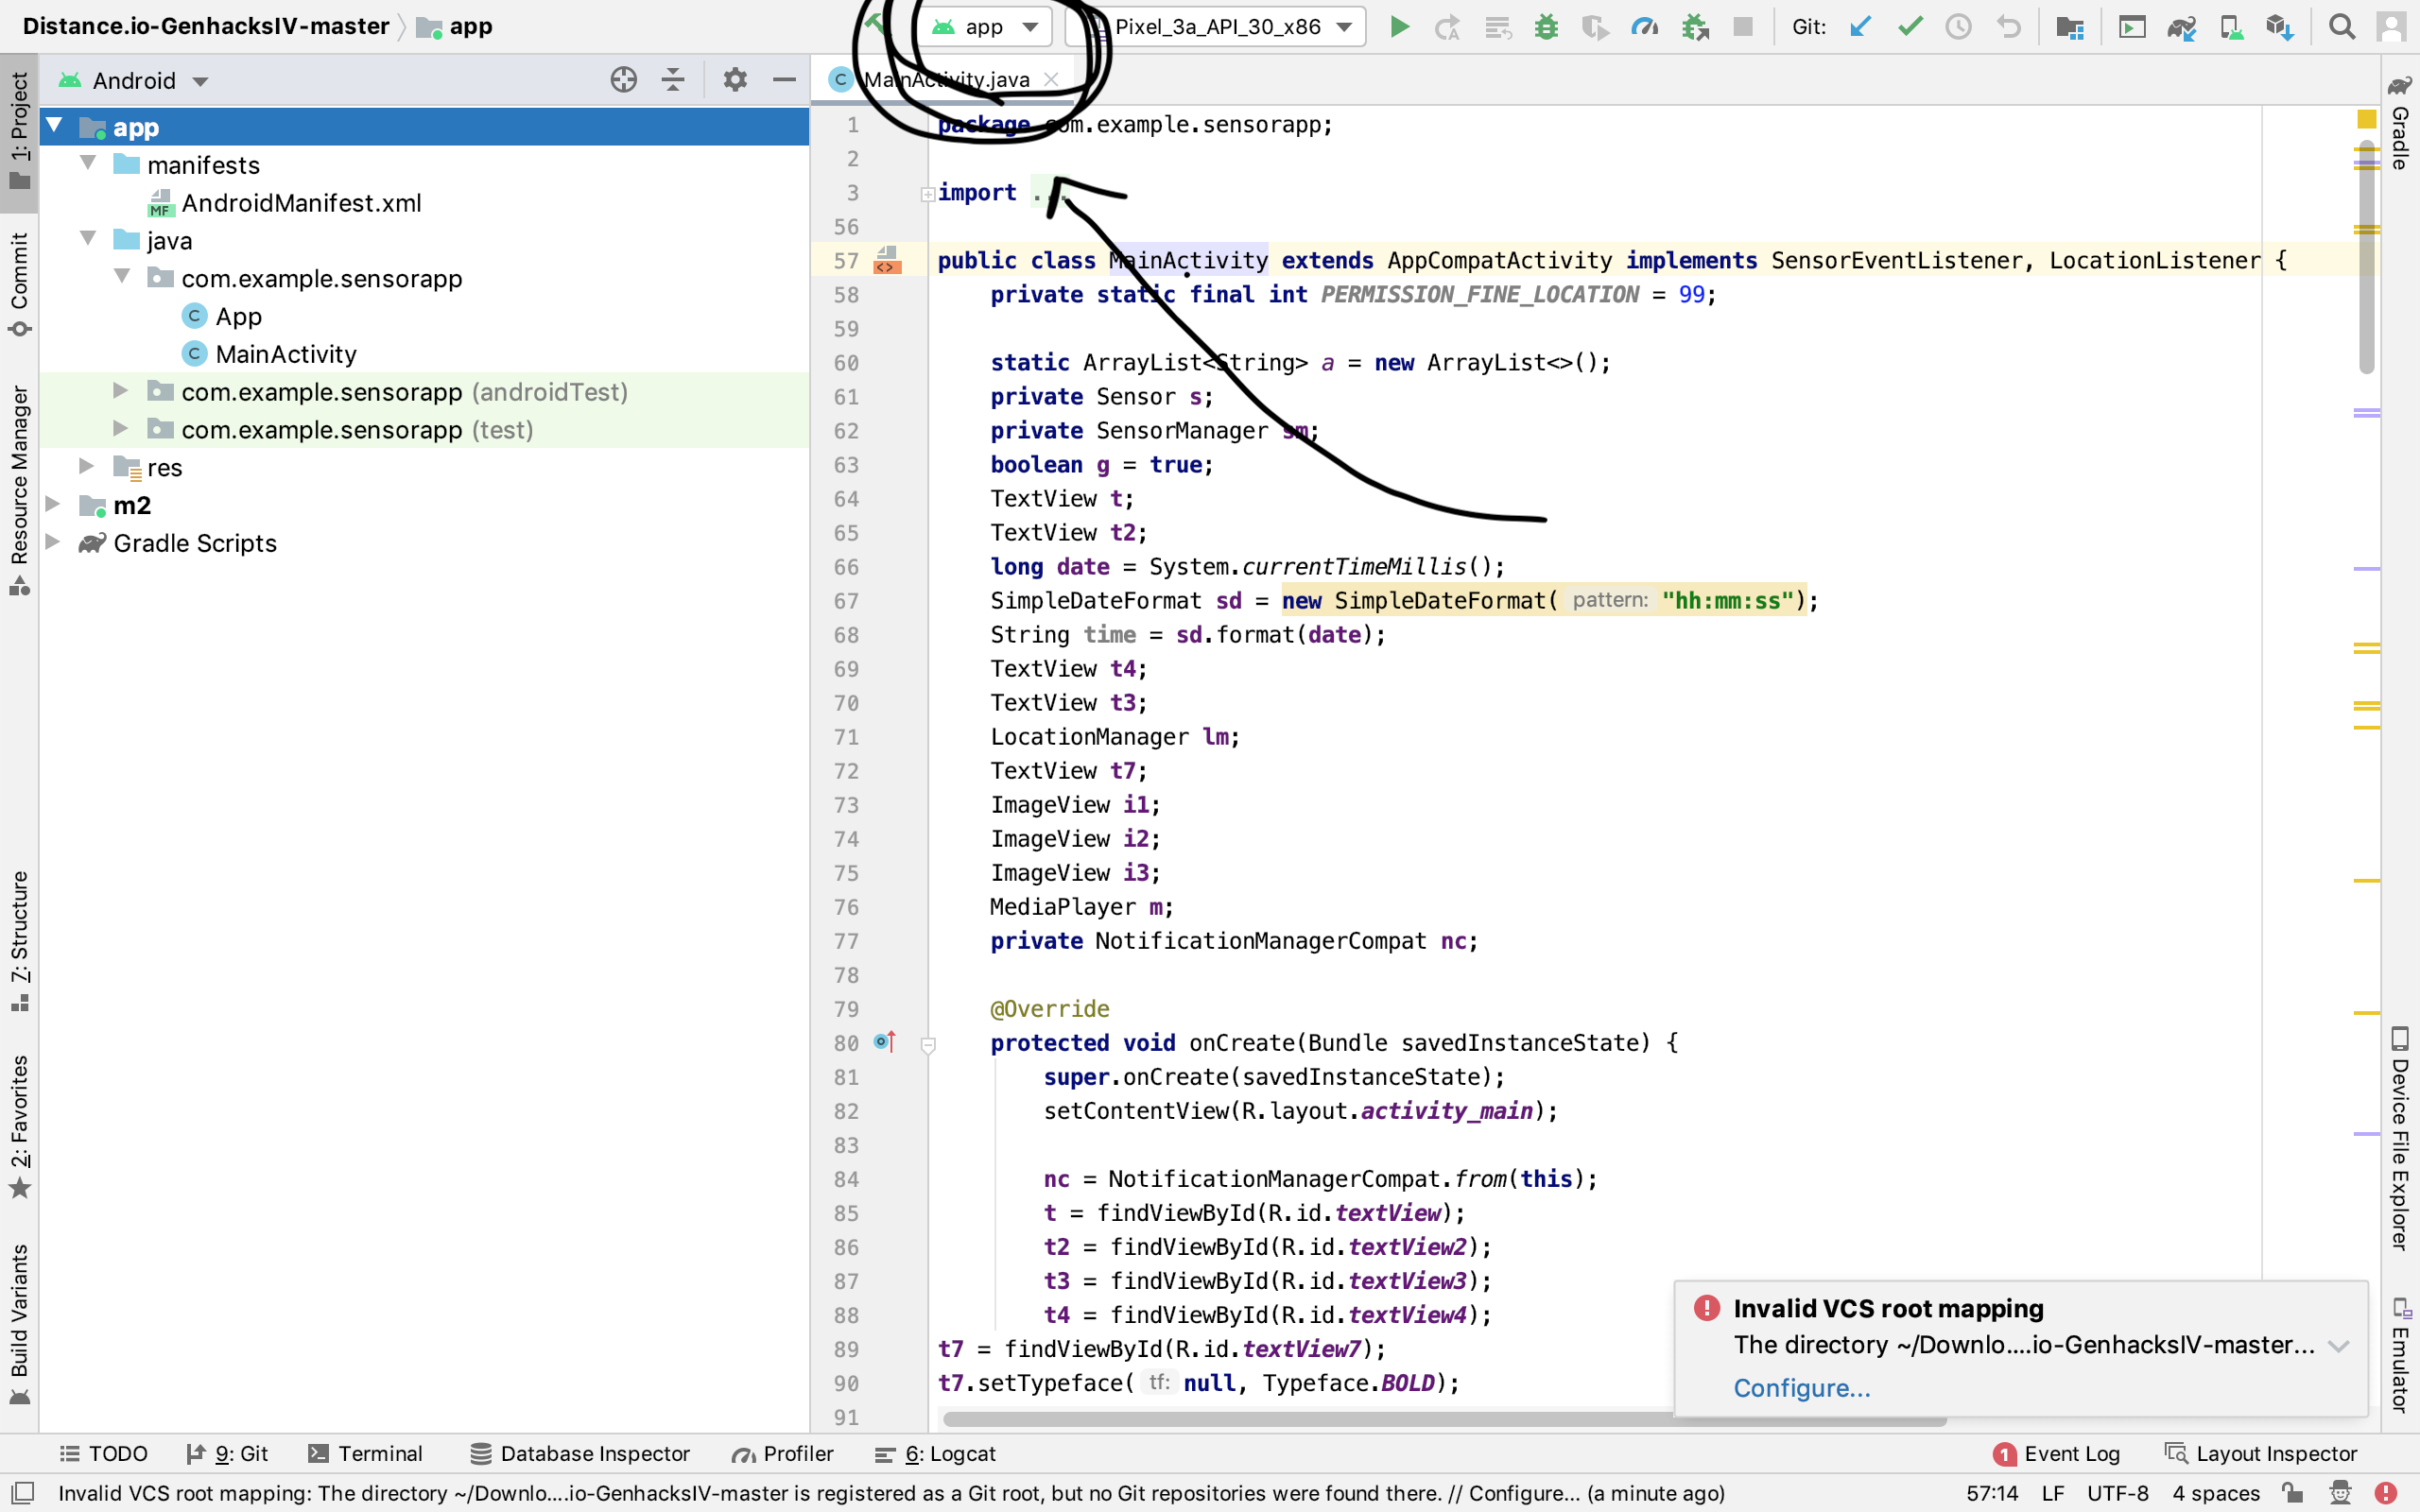
Task: Click the Configure... link in notification
Action: coord(1801,1388)
